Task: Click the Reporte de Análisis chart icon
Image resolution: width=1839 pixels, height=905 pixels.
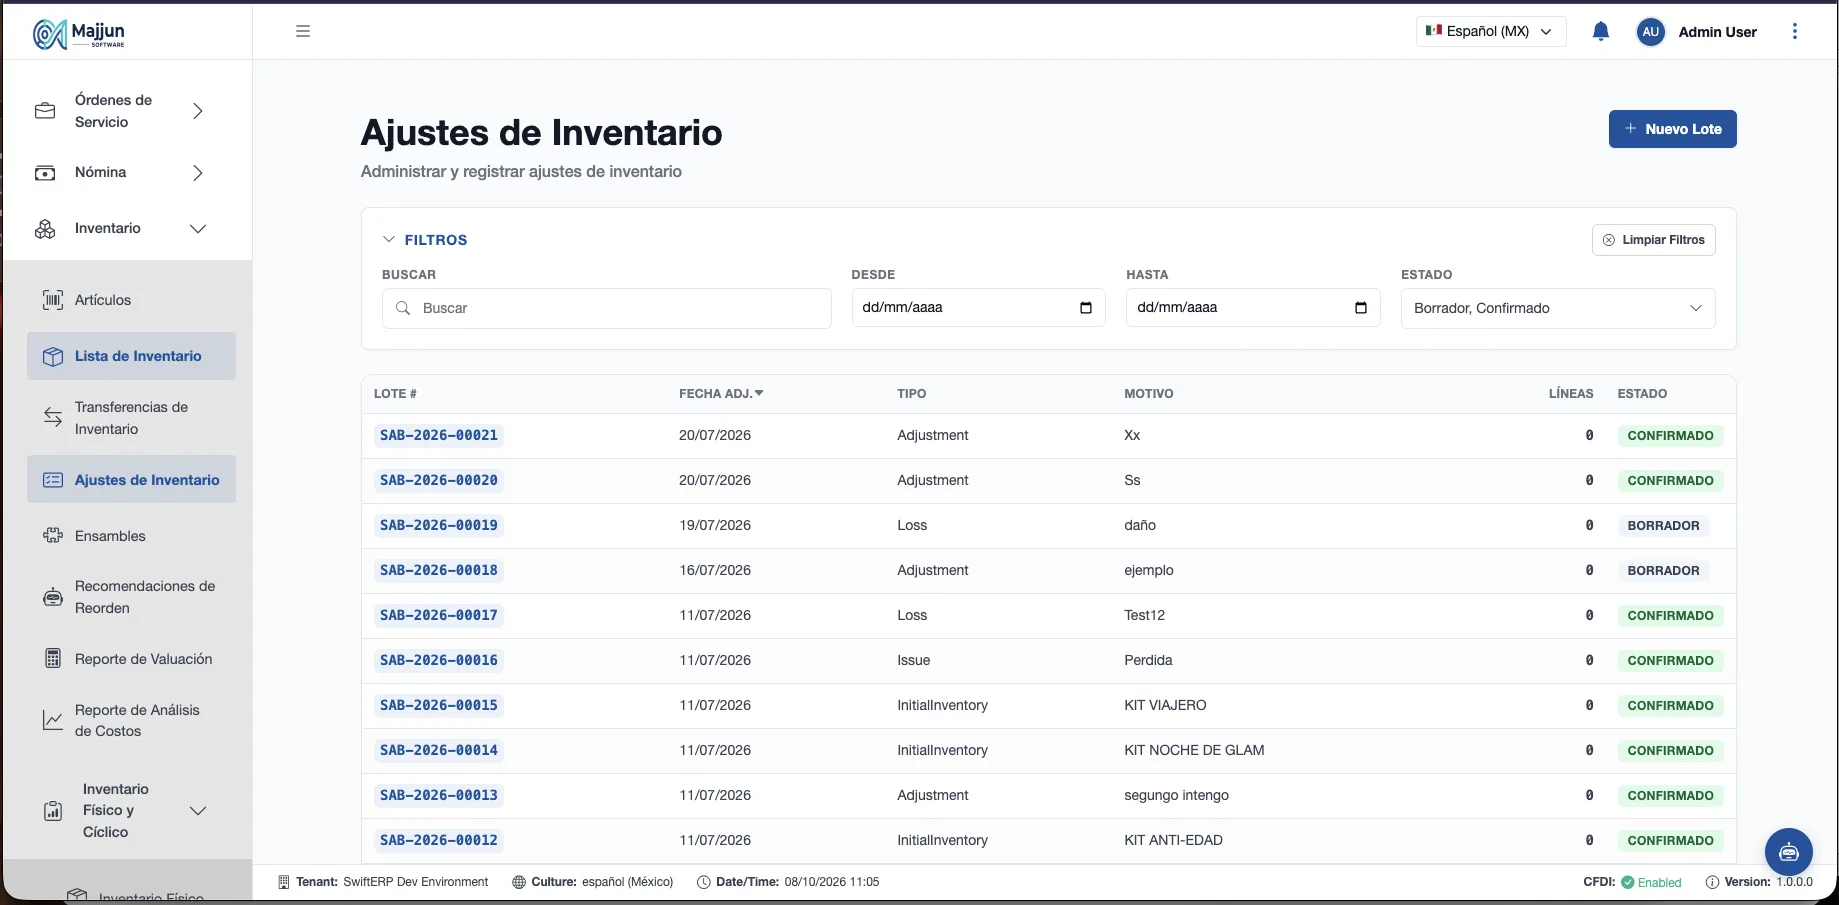Action: pos(53,720)
